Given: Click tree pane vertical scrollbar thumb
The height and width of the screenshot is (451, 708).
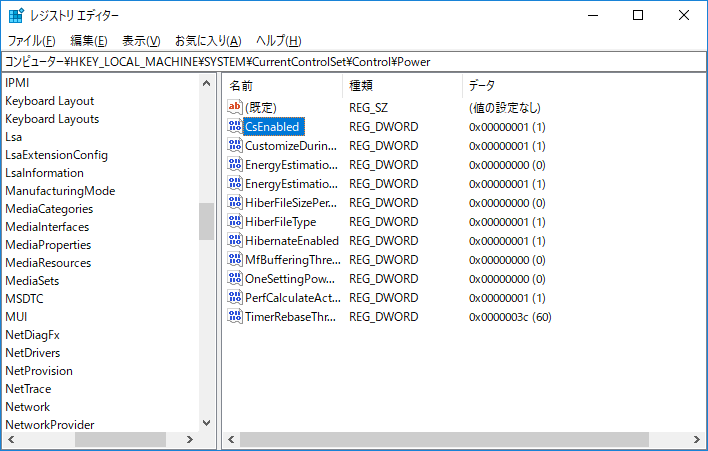Looking at the screenshot, I should point(206,221).
